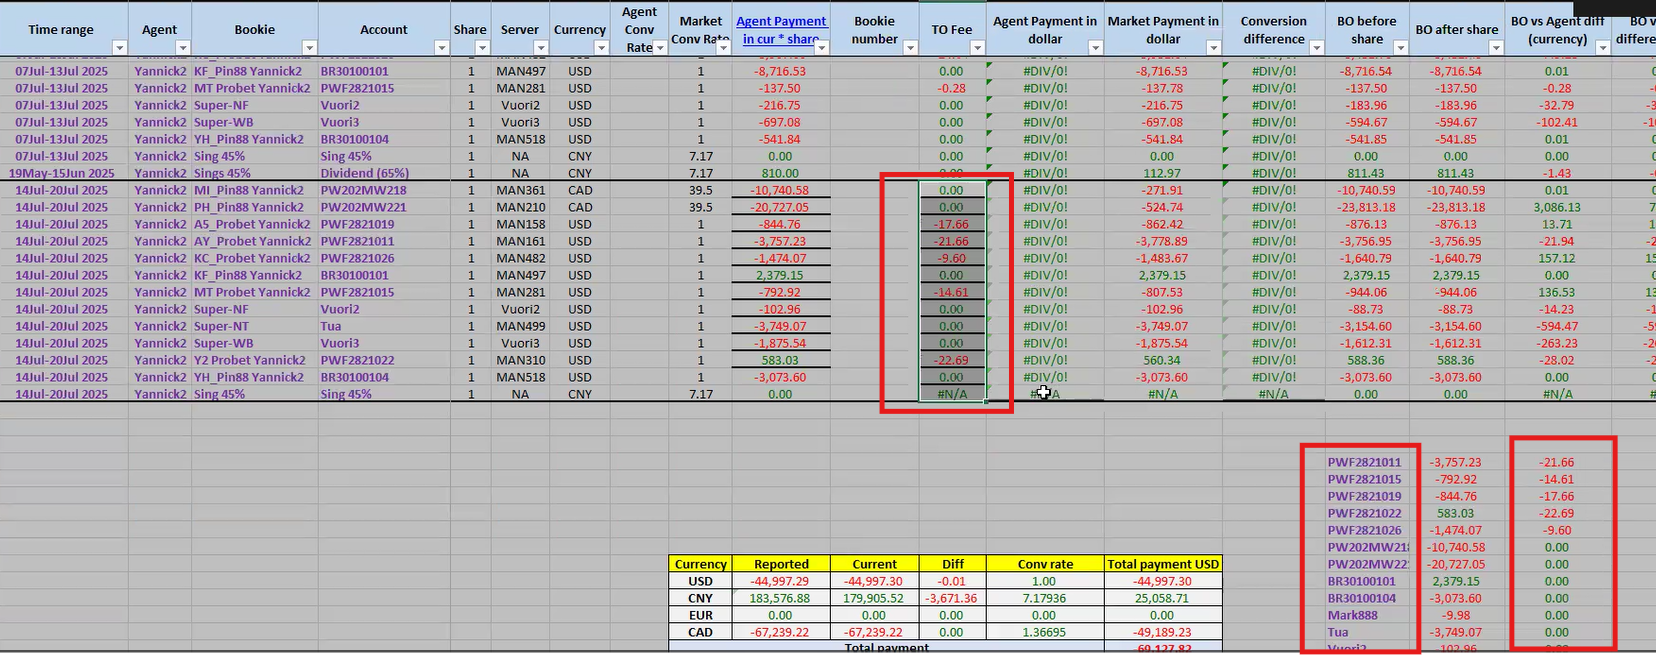1656x655 pixels.
Task: Select the Conv rate cell showing 7.17936
Action: click(1044, 598)
